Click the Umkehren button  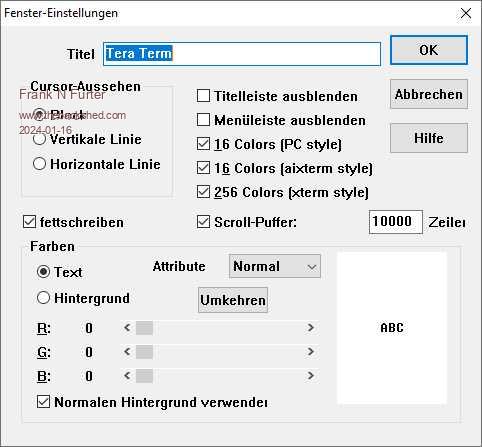(x=233, y=300)
